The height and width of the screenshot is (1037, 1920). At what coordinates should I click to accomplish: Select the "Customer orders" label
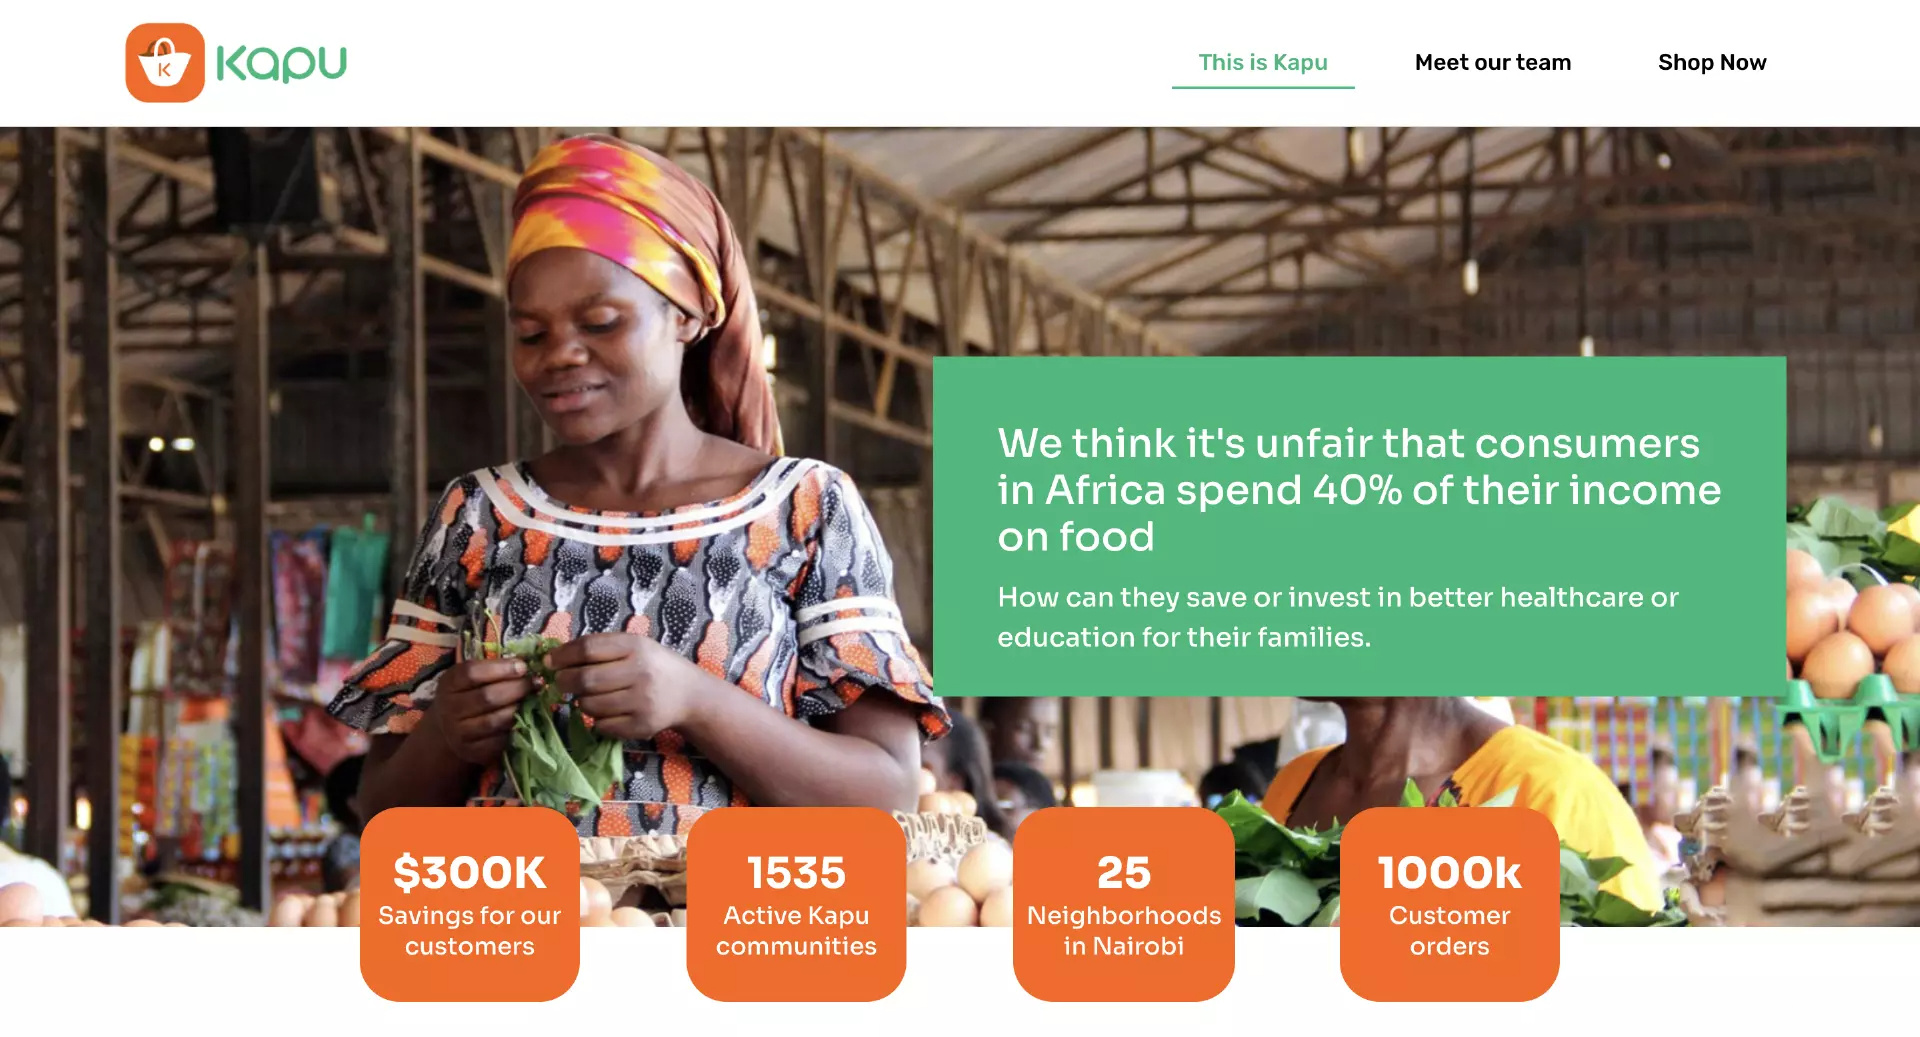click(1449, 931)
